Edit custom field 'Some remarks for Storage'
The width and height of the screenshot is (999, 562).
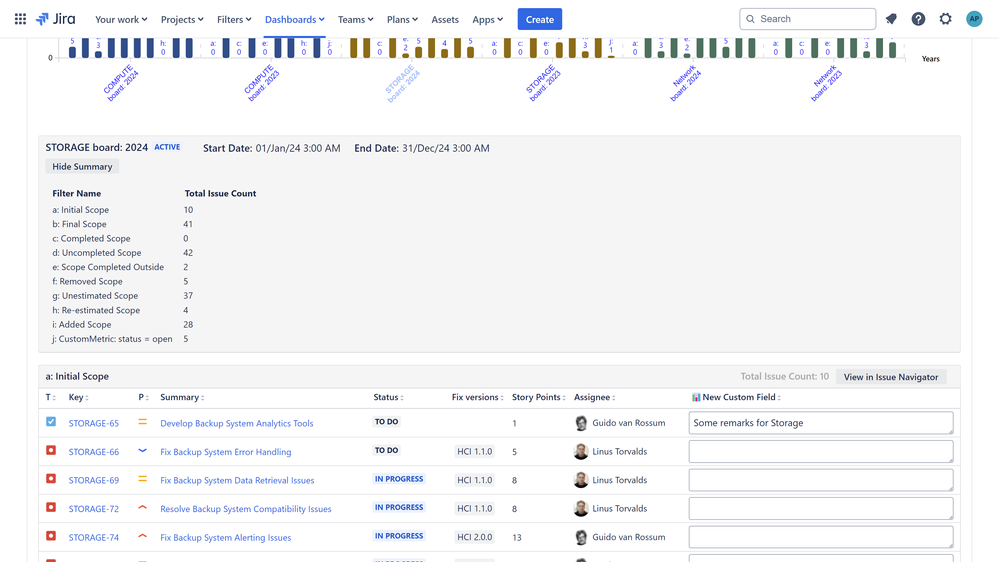[x=821, y=423]
